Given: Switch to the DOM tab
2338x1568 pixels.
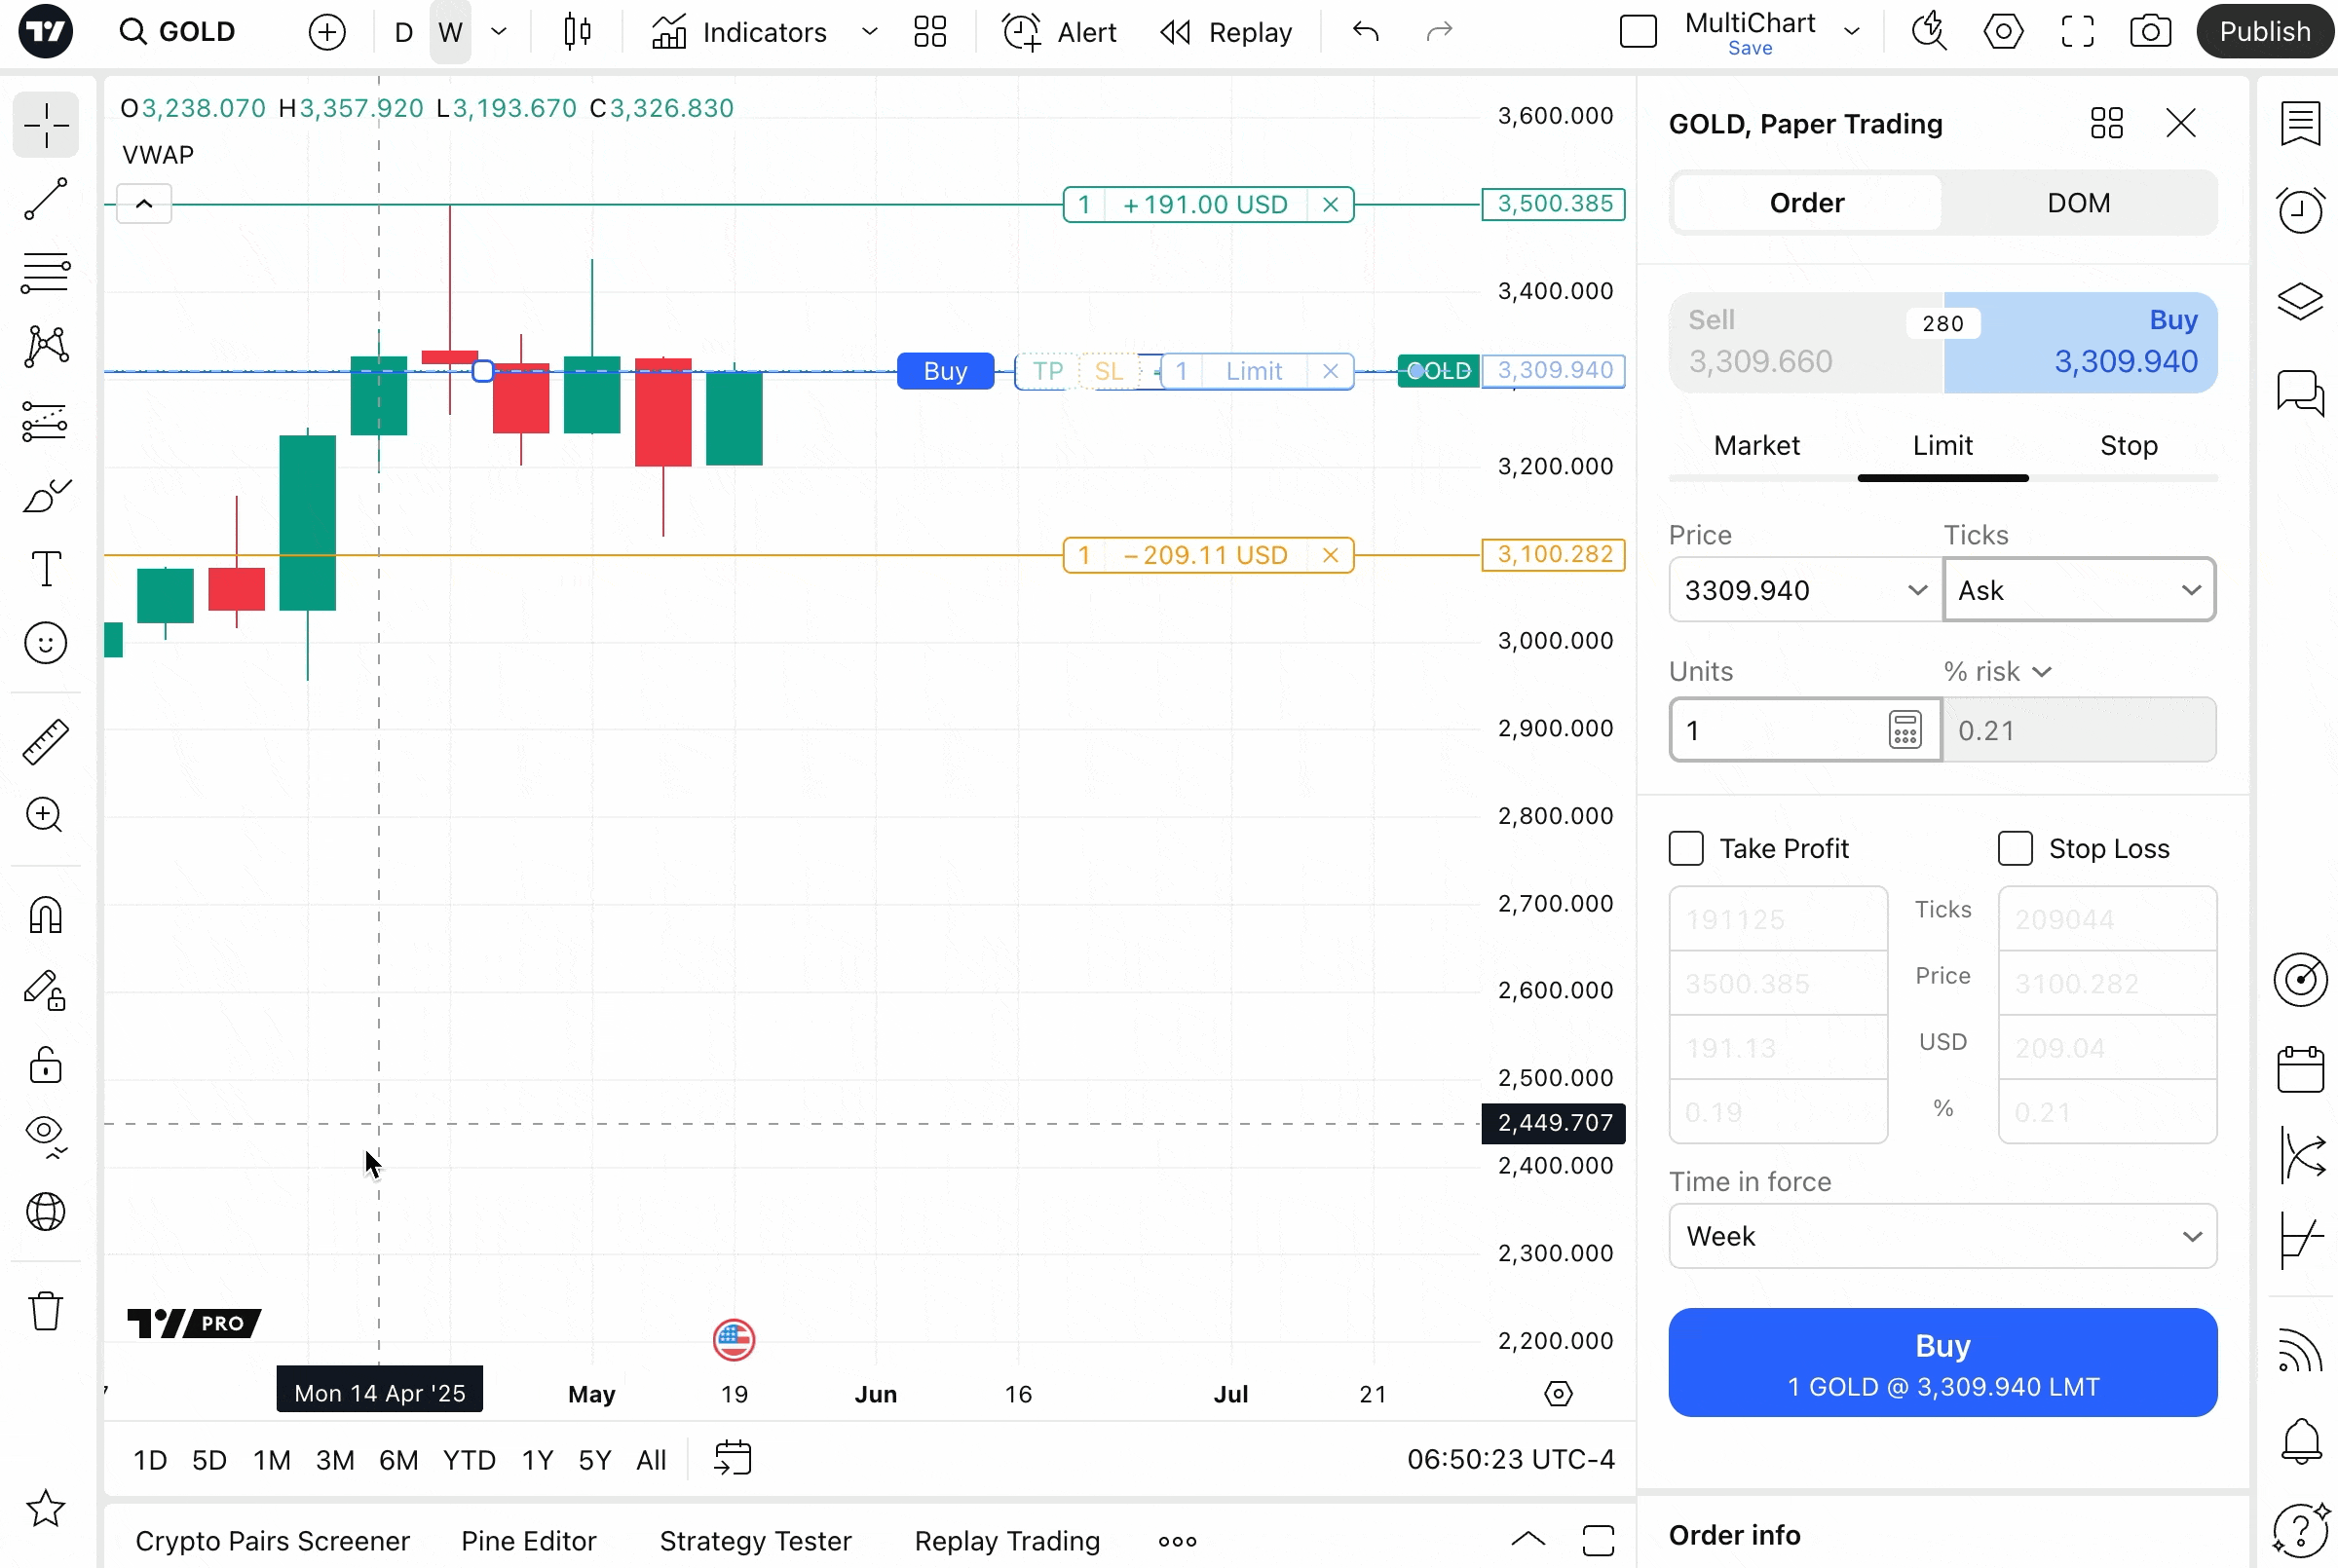Looking at the screenshot, I should pyautogui.click(x=2078, y=203).
